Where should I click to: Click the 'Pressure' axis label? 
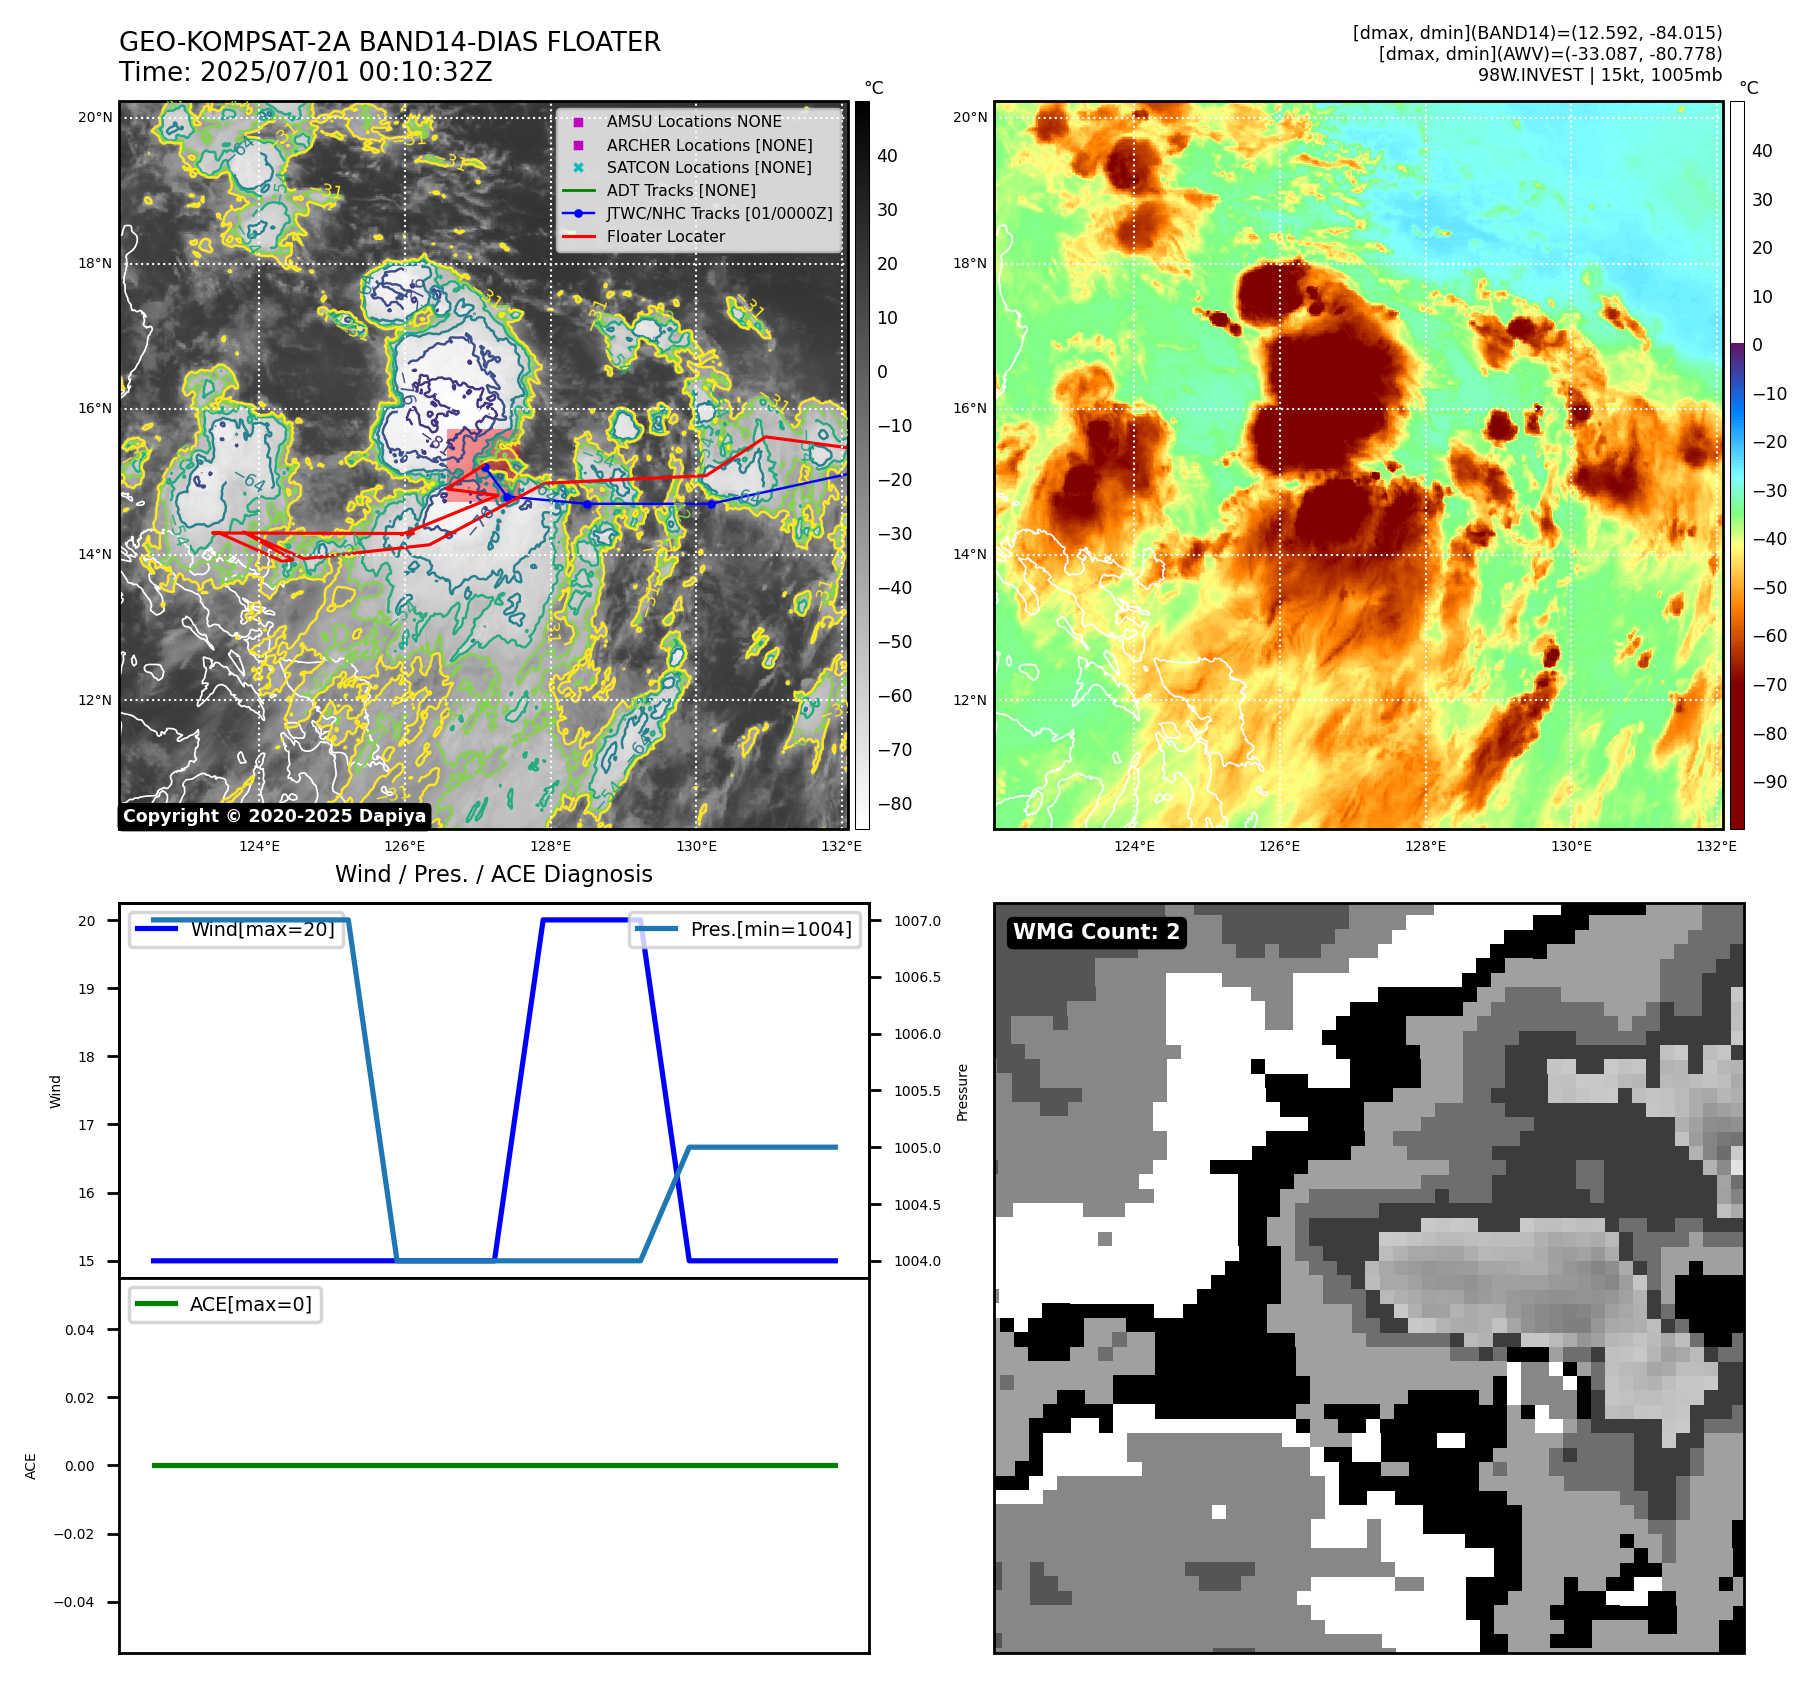point(963,1092)
